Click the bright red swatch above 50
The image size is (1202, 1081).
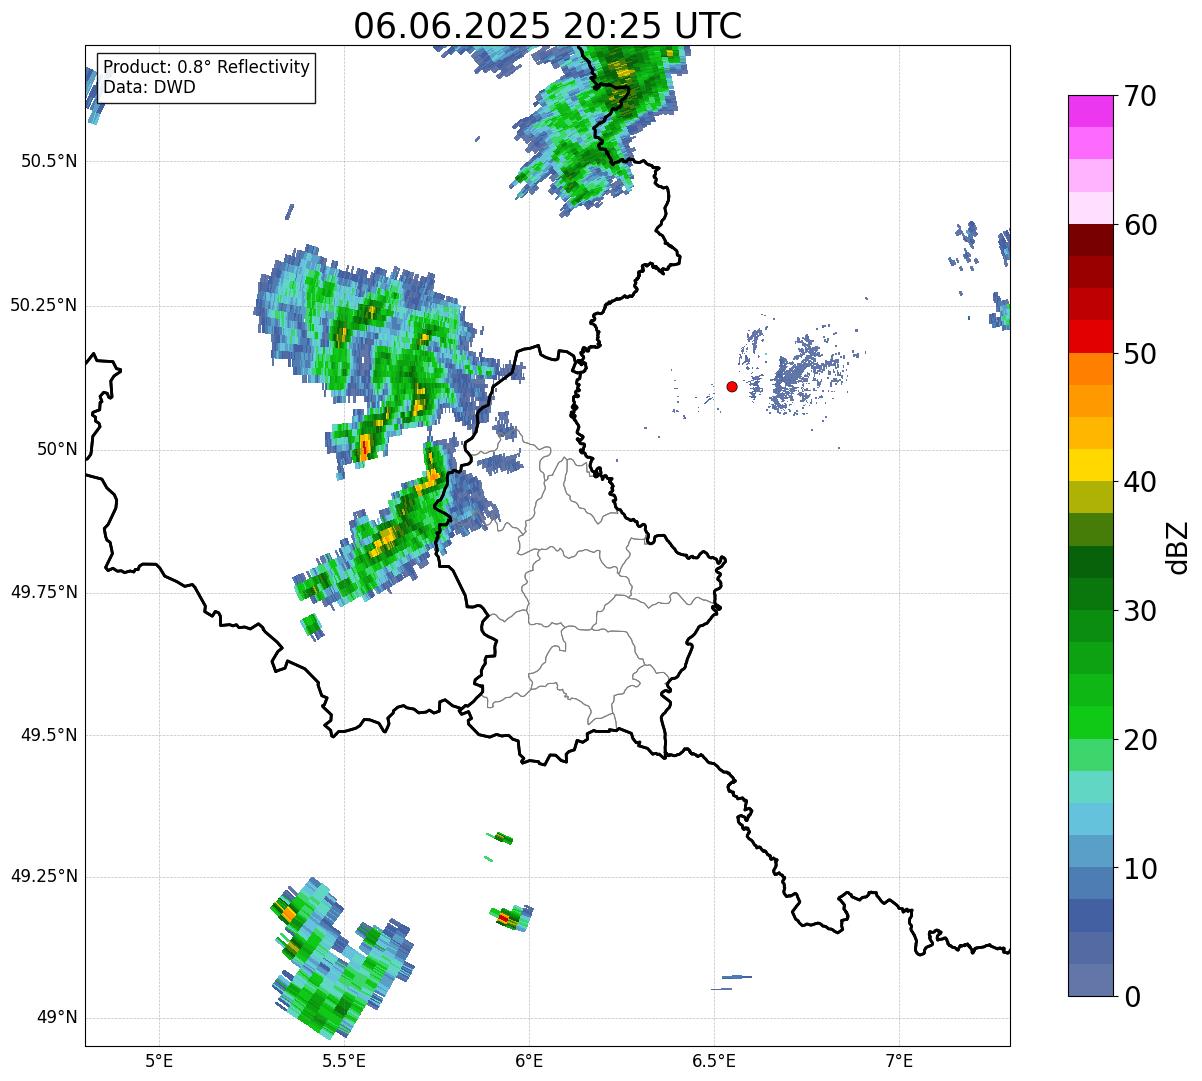(1091, 337)
